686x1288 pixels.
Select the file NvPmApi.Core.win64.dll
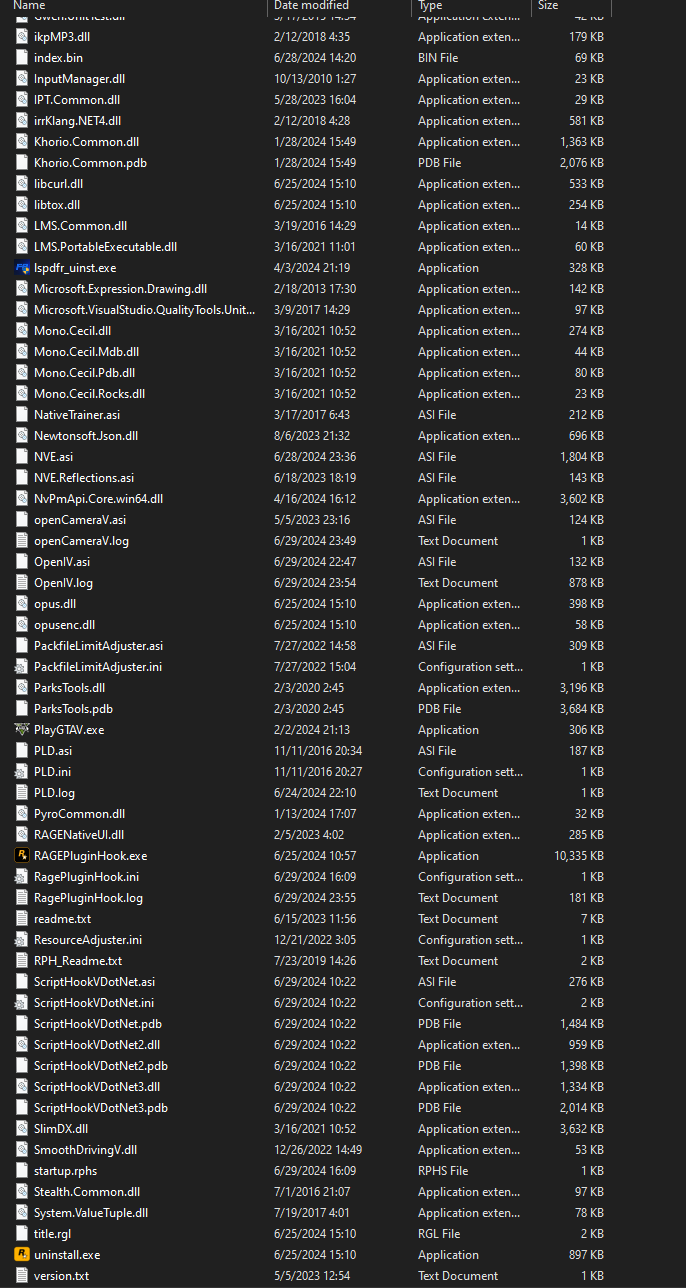tap(99, 499)
